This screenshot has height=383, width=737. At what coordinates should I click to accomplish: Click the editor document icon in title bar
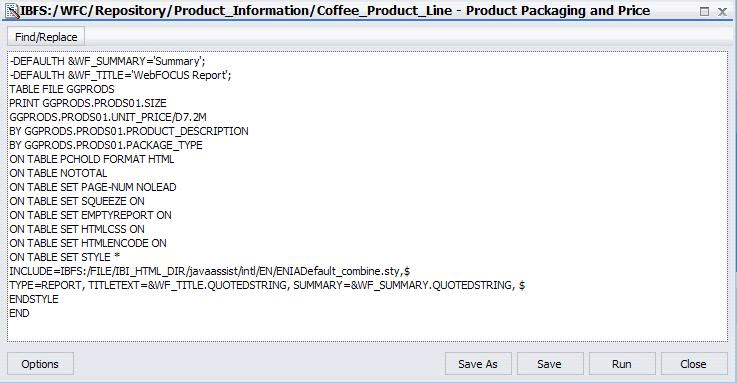pyautogui.click(x=12, y=11)
